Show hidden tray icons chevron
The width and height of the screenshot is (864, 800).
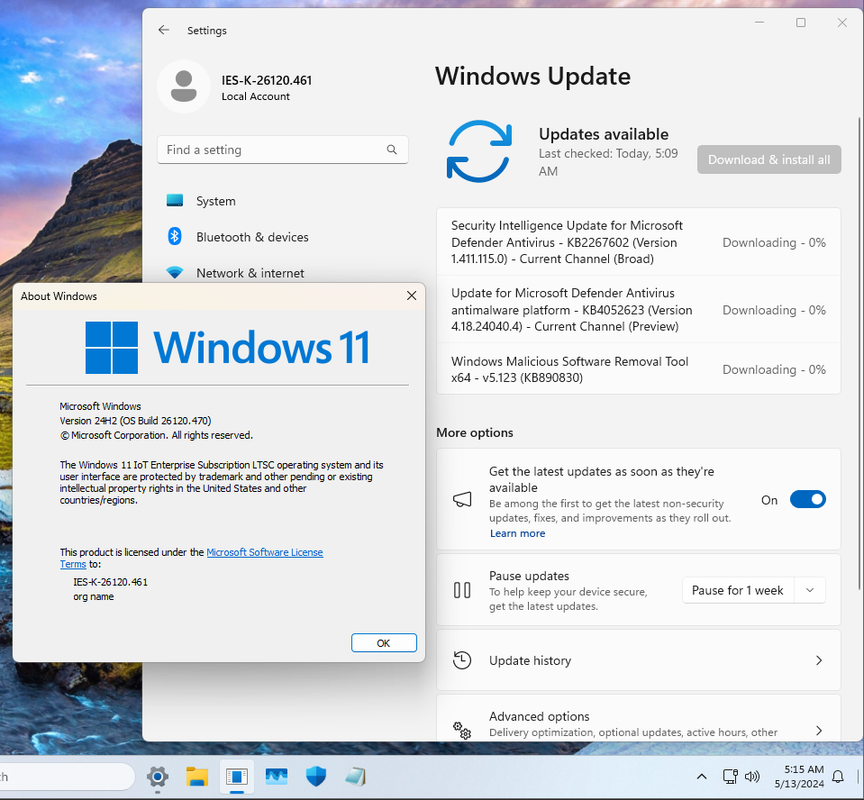(701, 777)
